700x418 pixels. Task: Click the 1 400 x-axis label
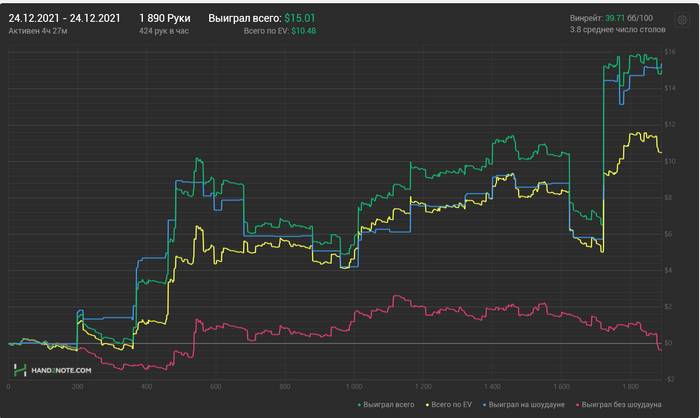pyautogui.click(x=492, y=386)
